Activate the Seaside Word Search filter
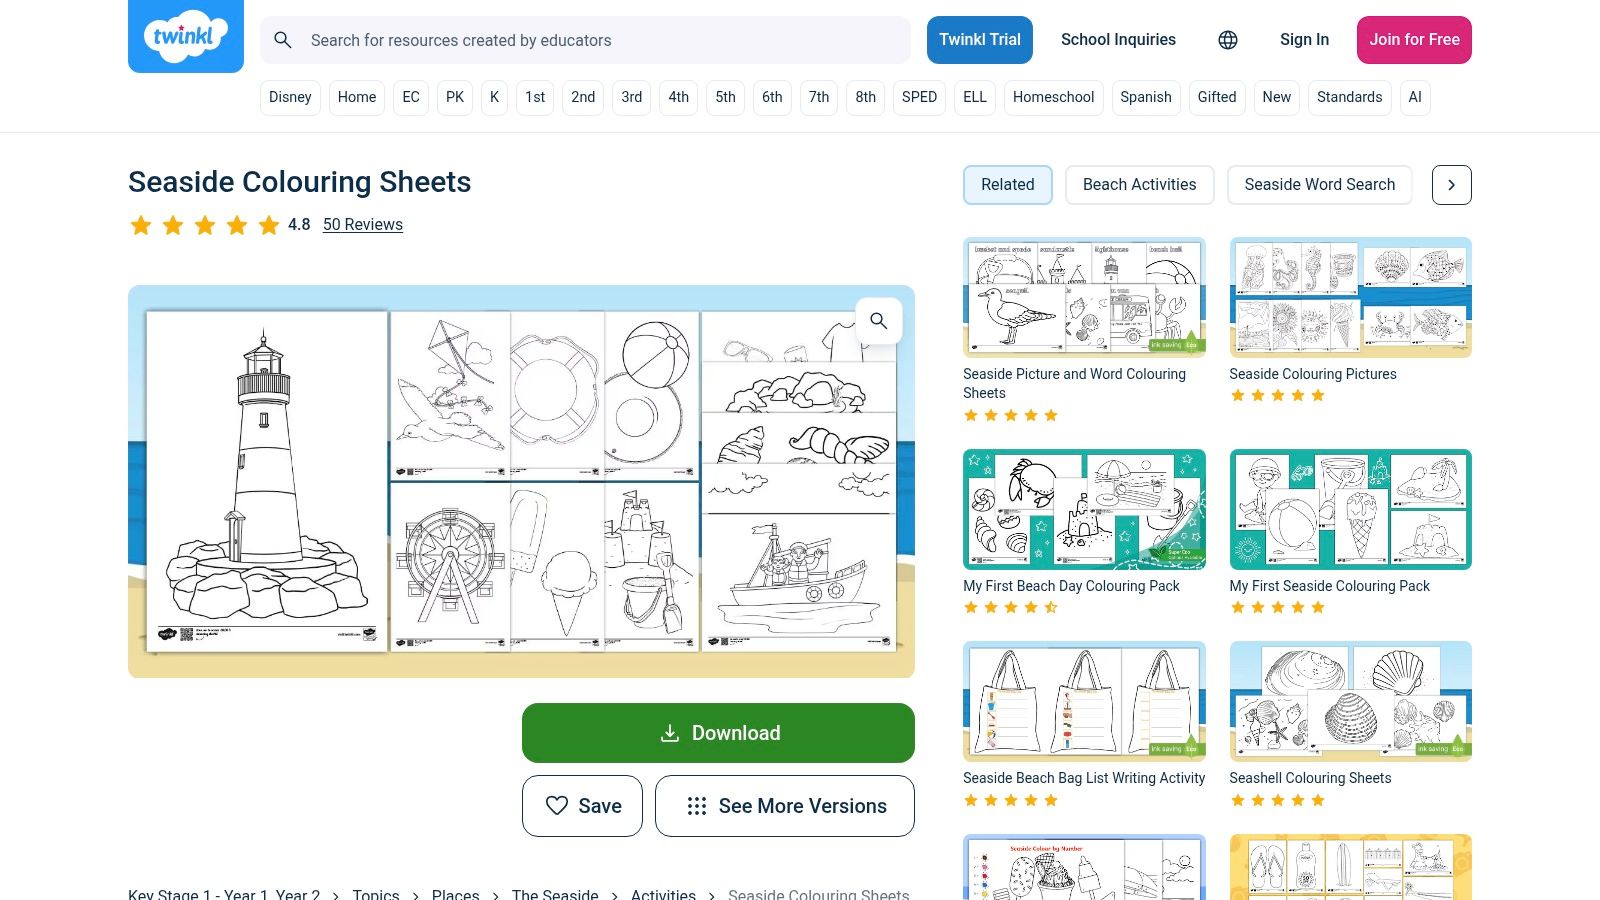 1319,184
